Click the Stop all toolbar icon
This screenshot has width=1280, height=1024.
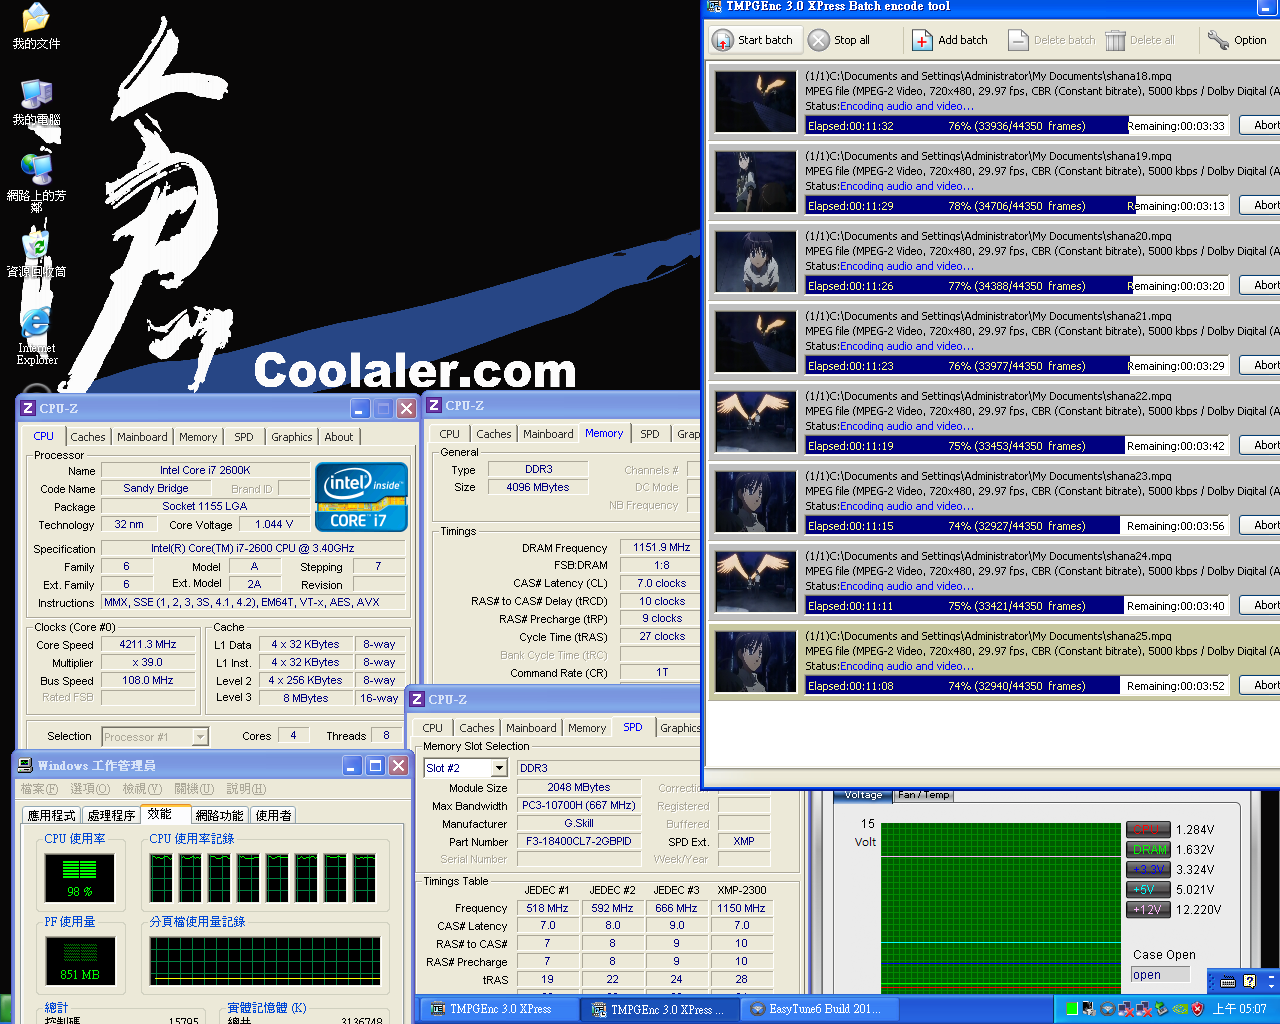point(819,40)
